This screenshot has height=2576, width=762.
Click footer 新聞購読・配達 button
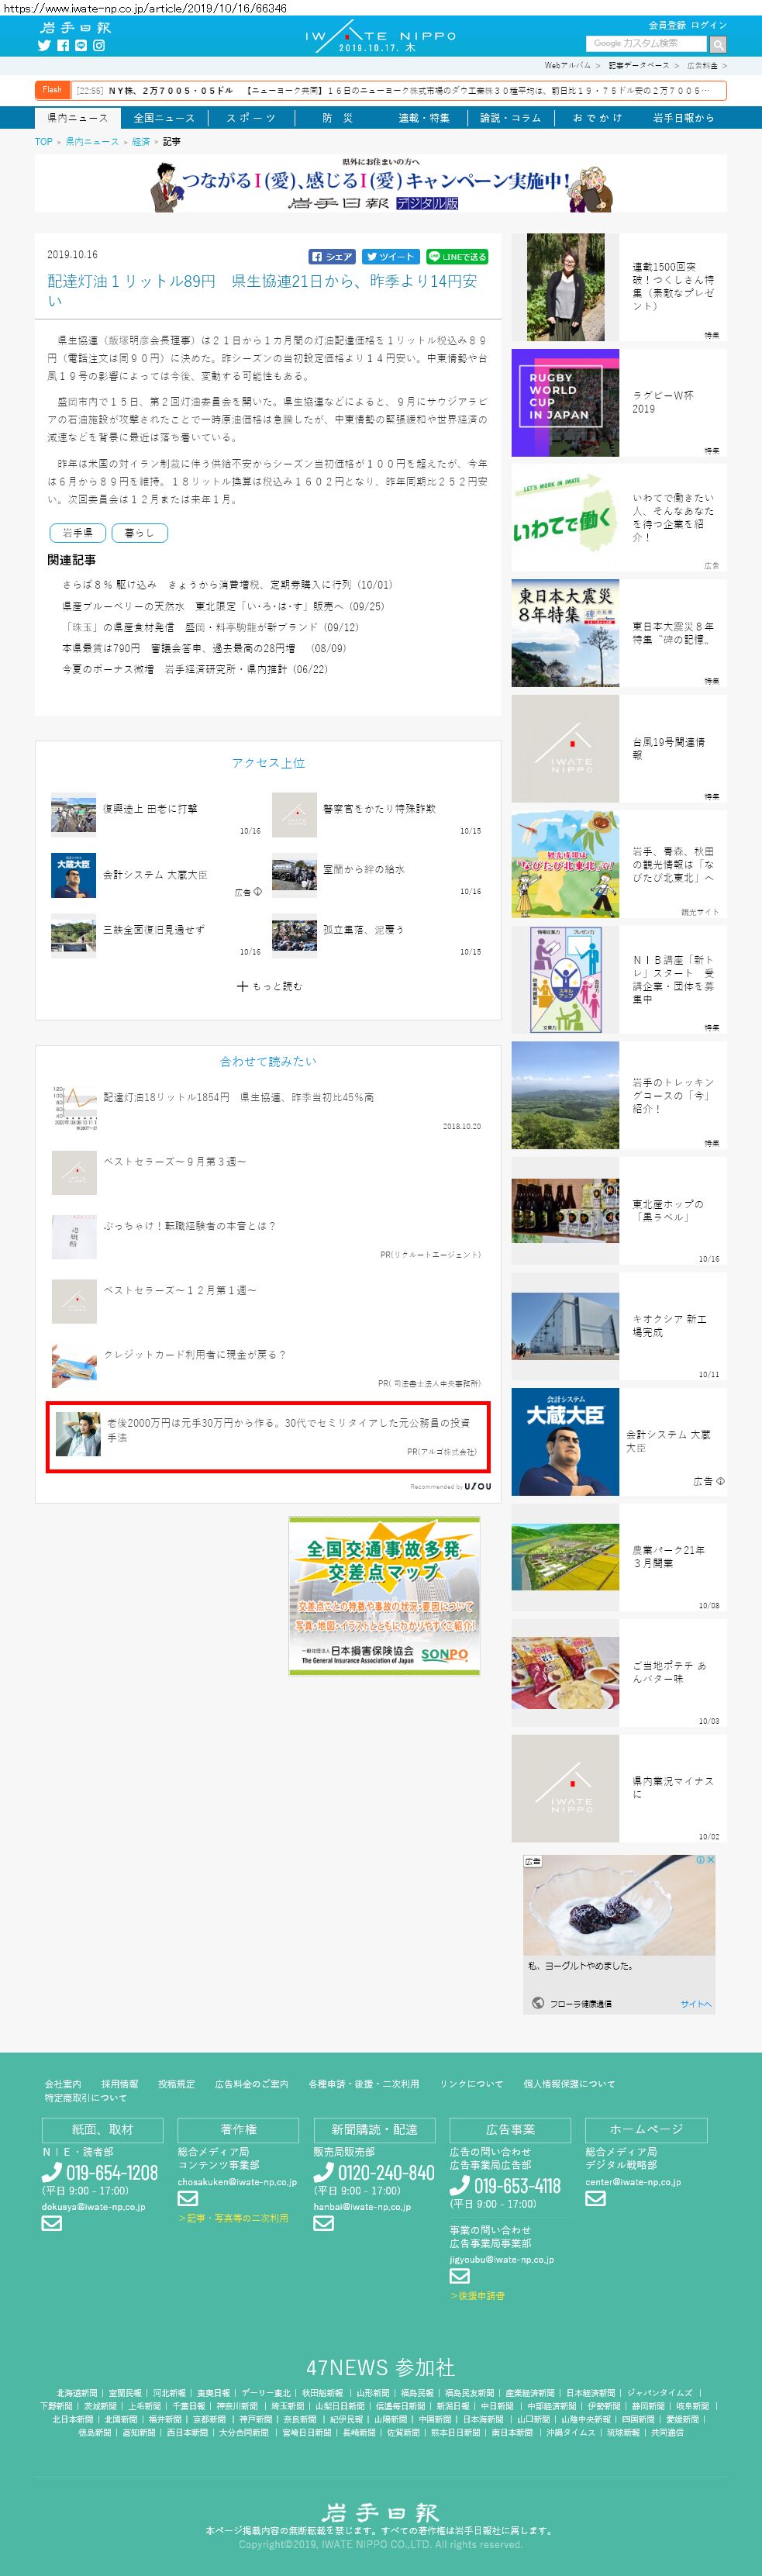(x=374, y=2130)
